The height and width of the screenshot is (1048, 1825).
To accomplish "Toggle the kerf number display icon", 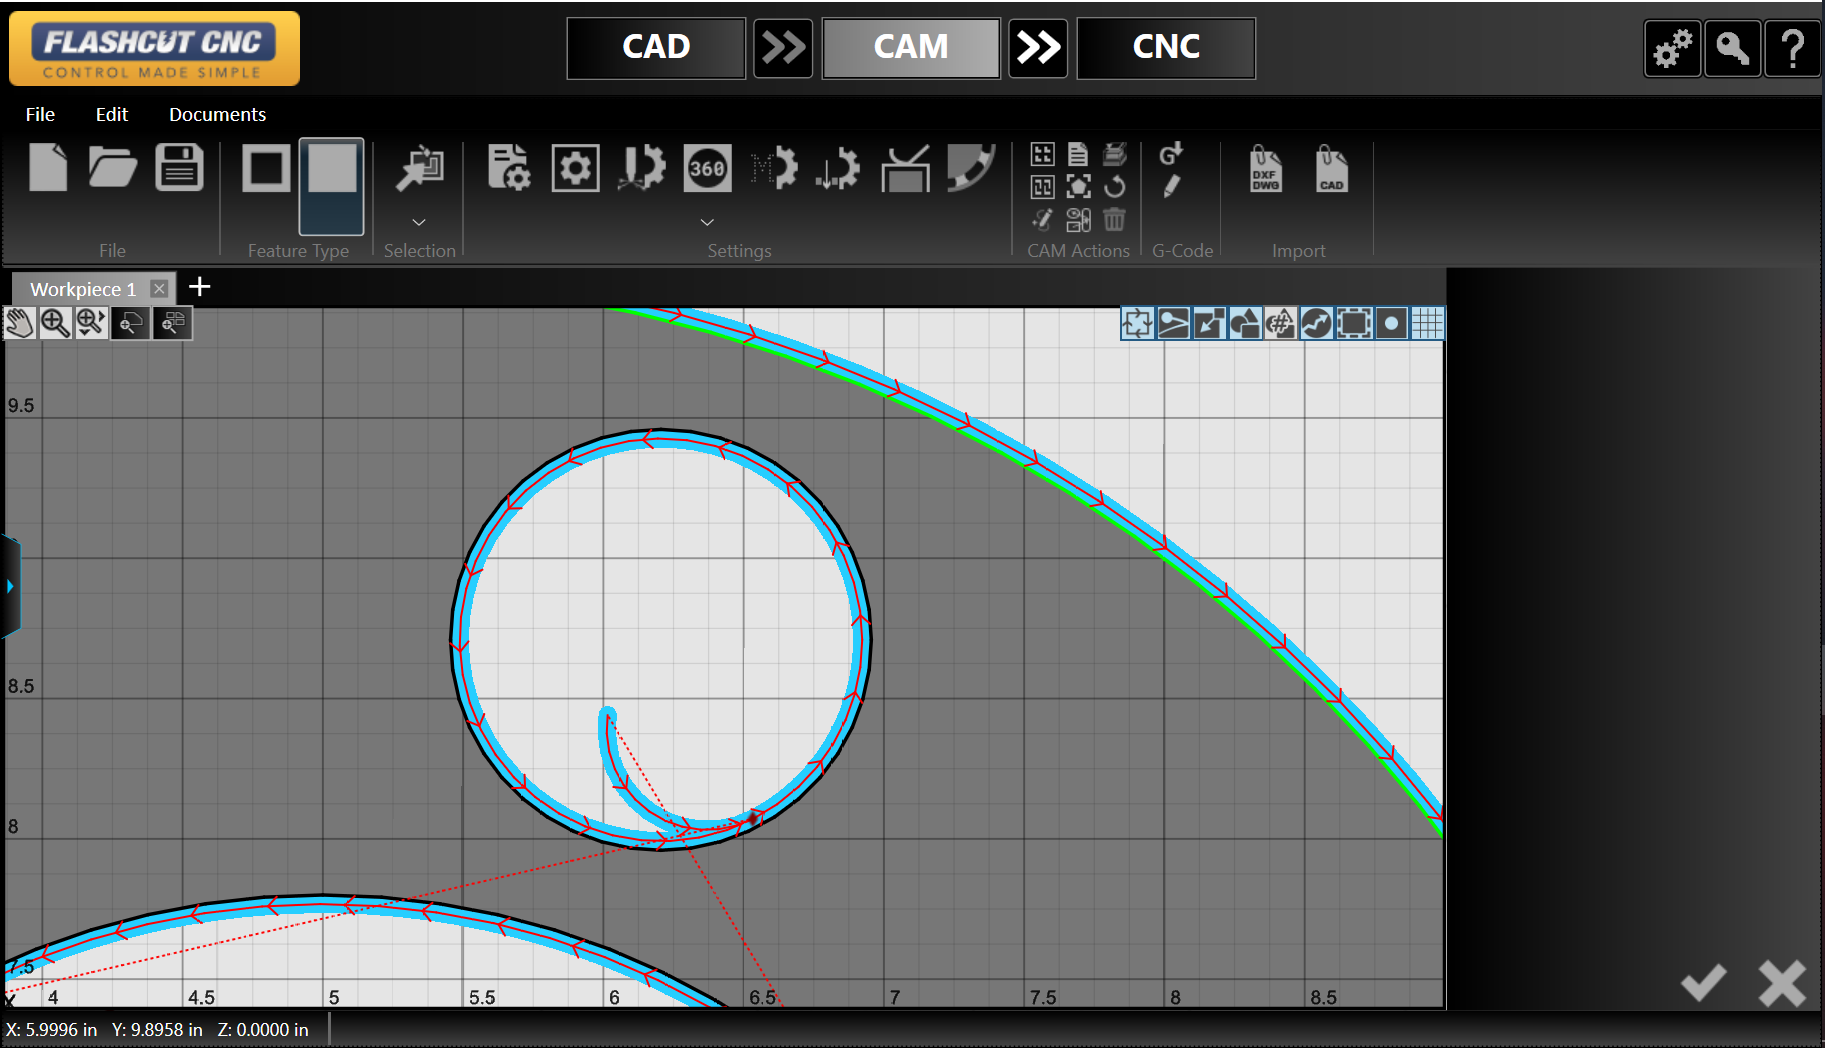I will click(x=1281, y=323).
